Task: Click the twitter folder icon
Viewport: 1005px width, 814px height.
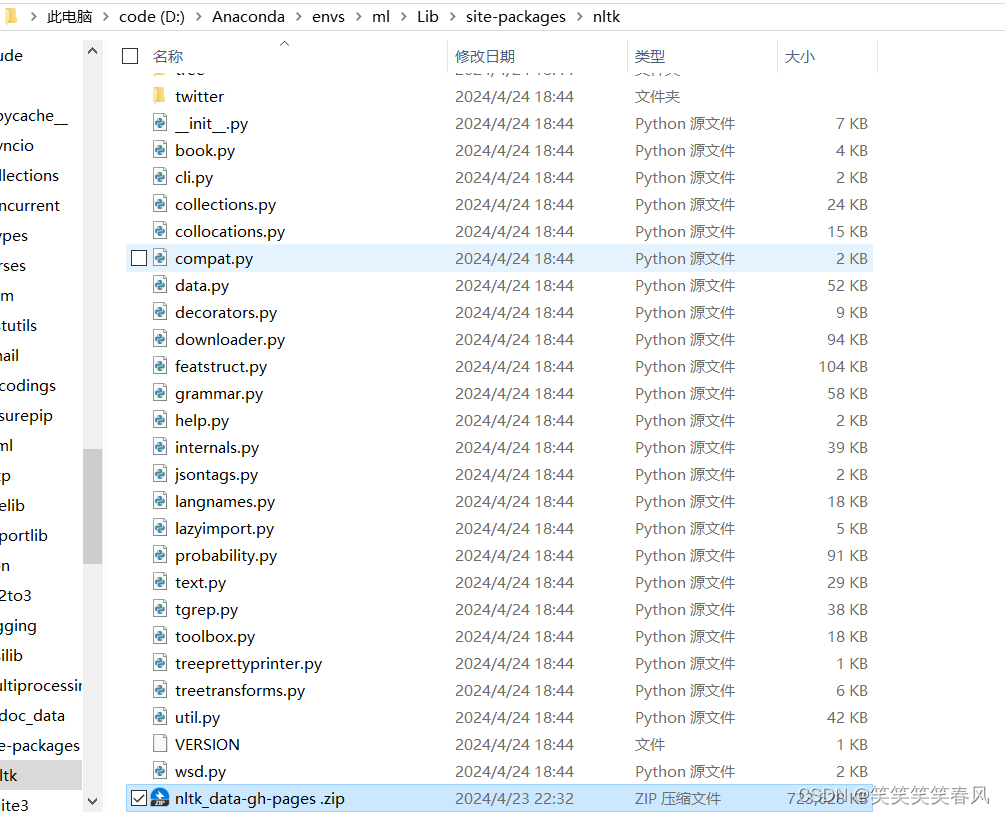Action: [160, 96]
